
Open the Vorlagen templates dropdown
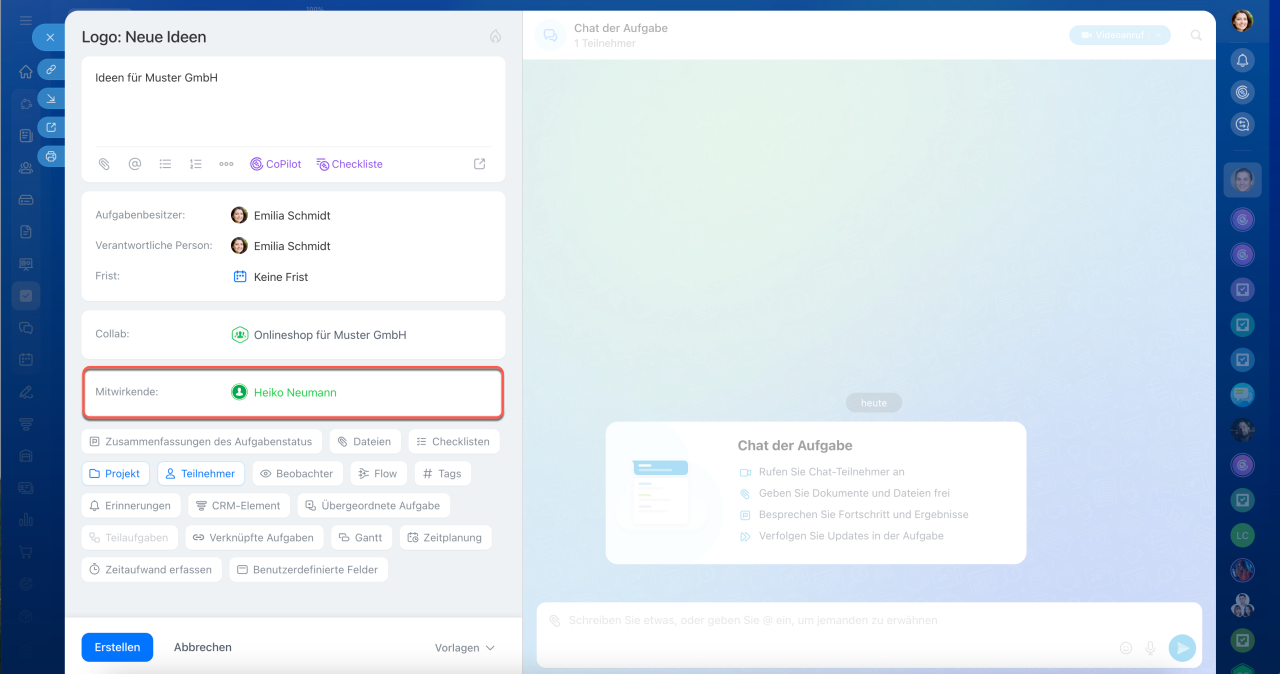coord(465,648)
